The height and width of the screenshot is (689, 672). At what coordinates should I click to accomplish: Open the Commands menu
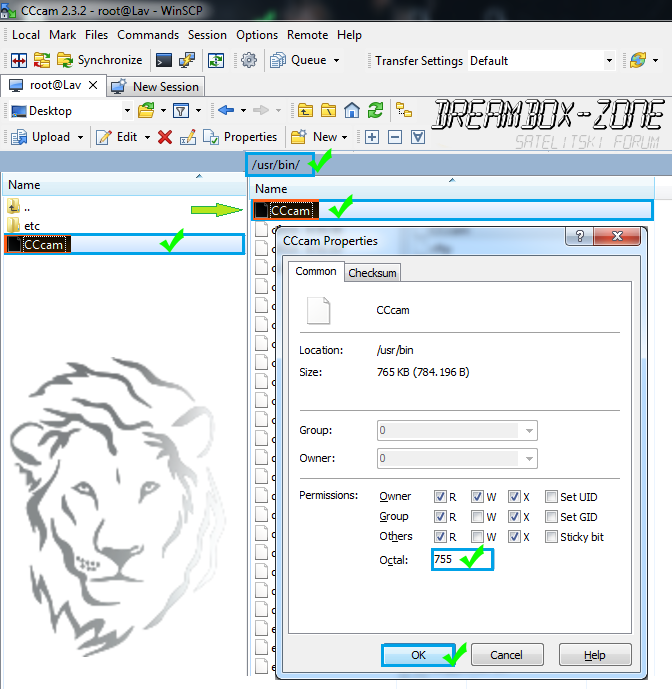(x=148, y=35)
